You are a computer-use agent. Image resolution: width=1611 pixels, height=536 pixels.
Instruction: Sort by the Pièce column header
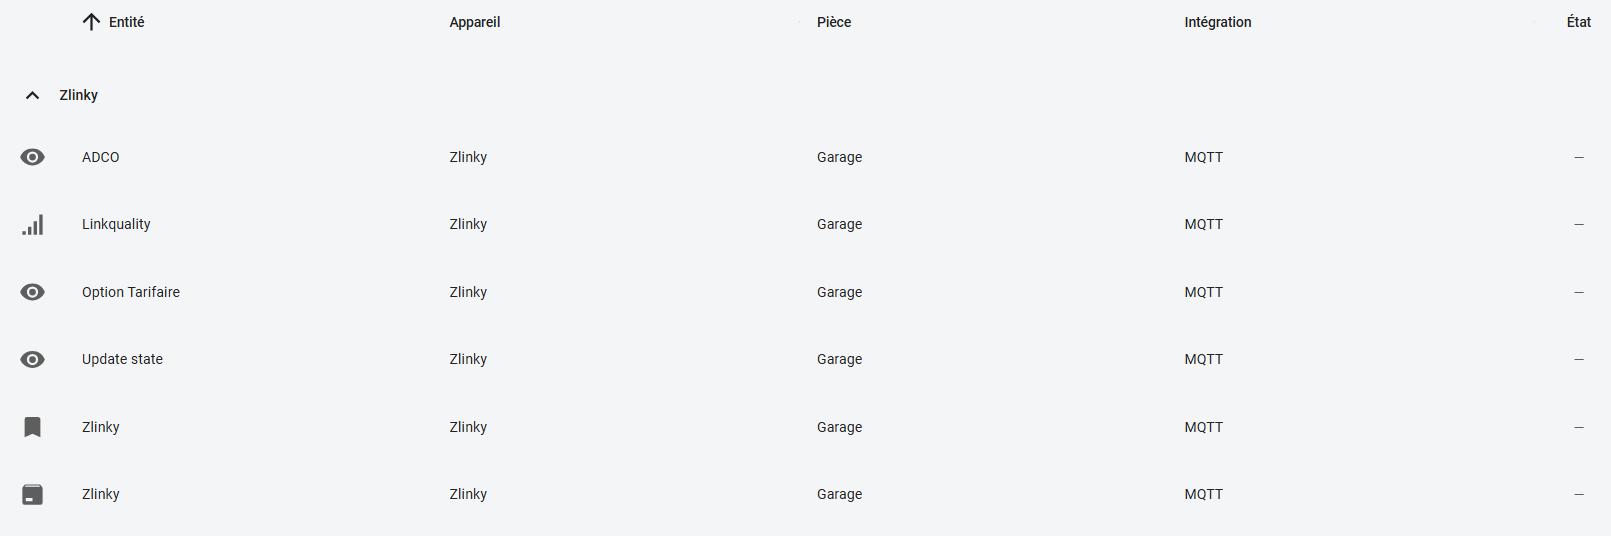[x=834, y=22]
